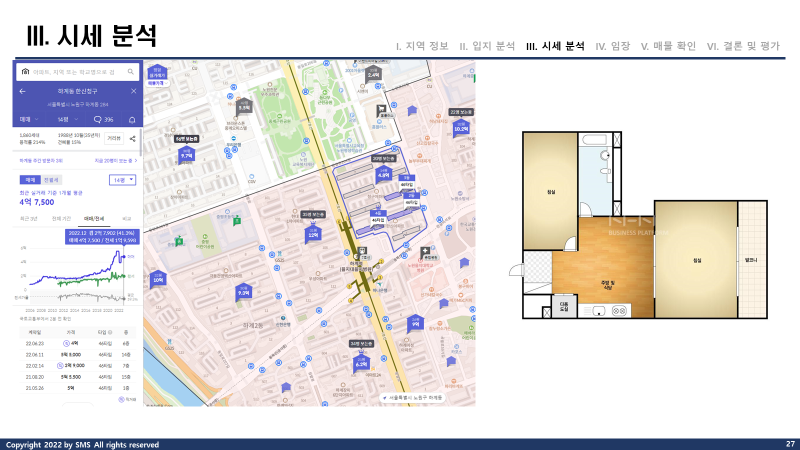Switch to the 비교 tab
Viewport: 800px width, 450px height.
127,219
